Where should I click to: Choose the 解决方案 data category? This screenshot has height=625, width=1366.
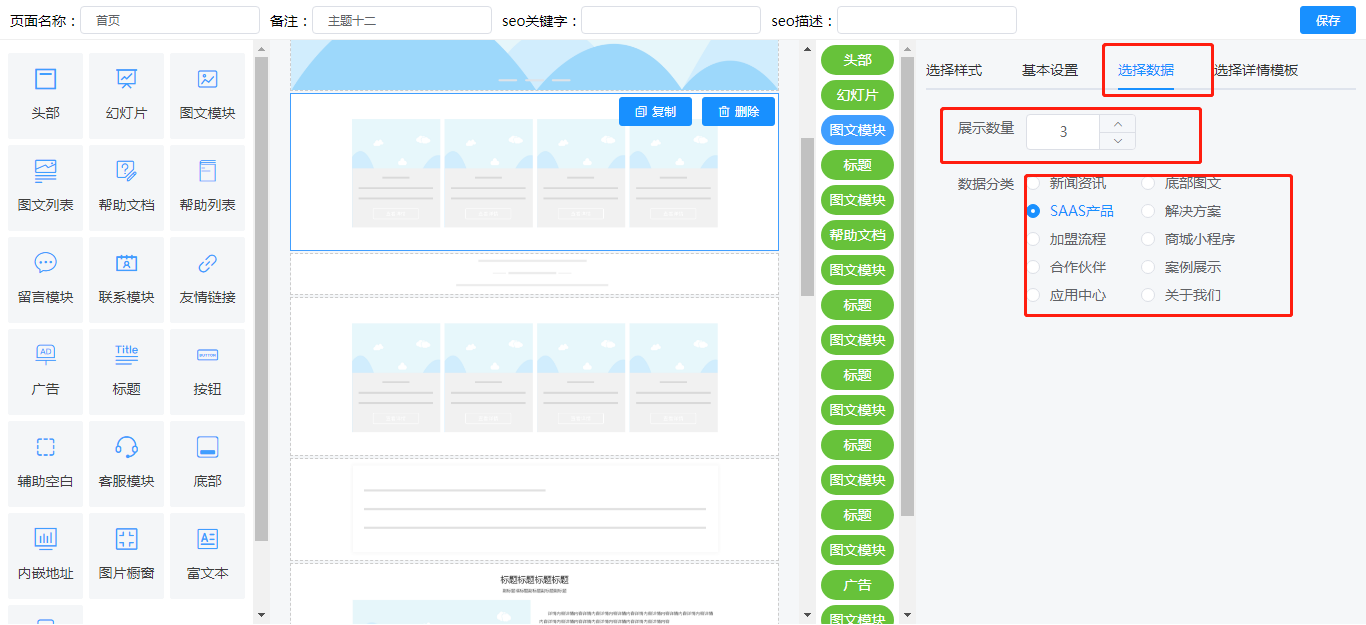(x=1148, y=211)
